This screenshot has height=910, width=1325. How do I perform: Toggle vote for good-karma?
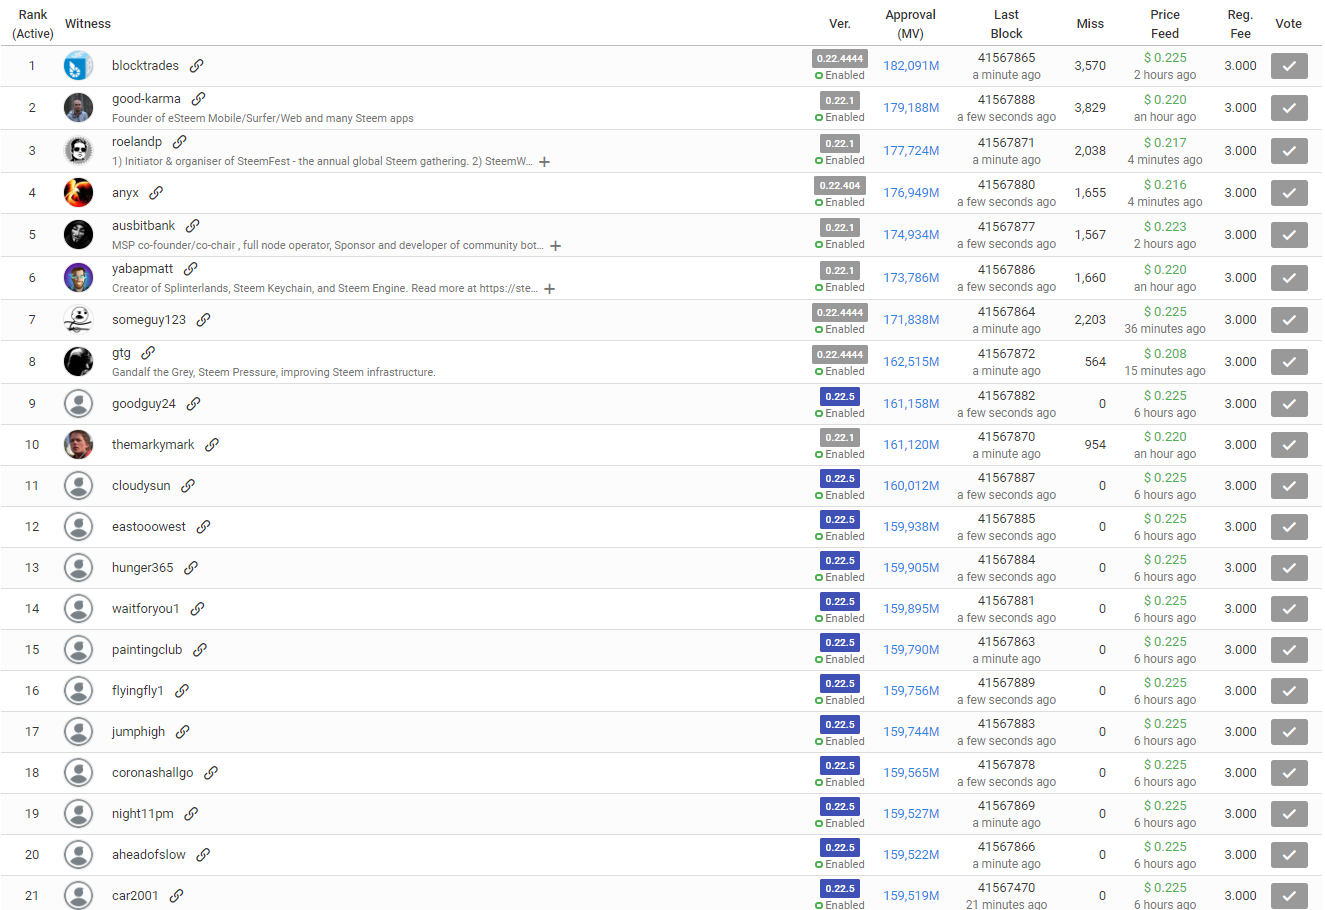(1289, 108)
